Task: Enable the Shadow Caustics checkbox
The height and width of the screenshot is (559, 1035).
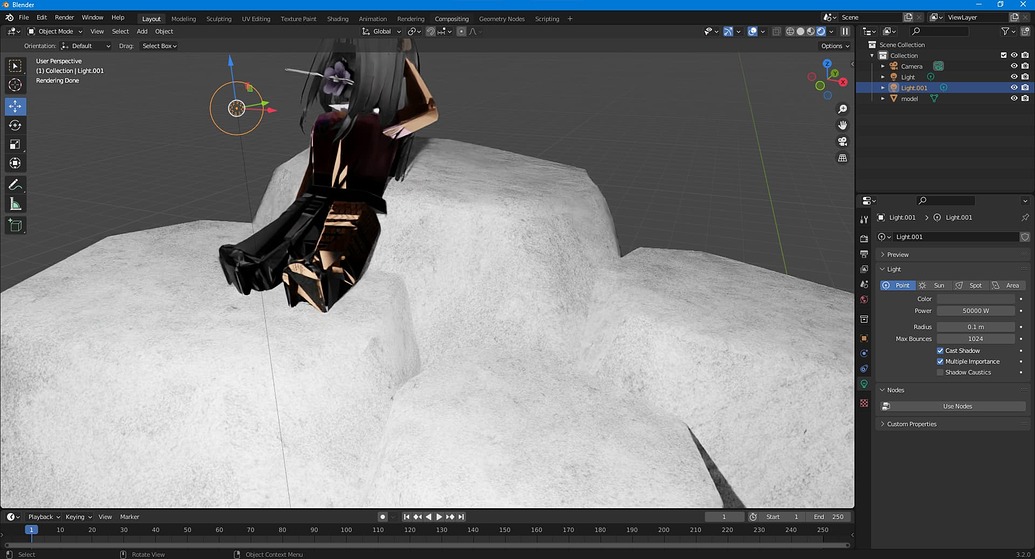Action: click(940, 372)
